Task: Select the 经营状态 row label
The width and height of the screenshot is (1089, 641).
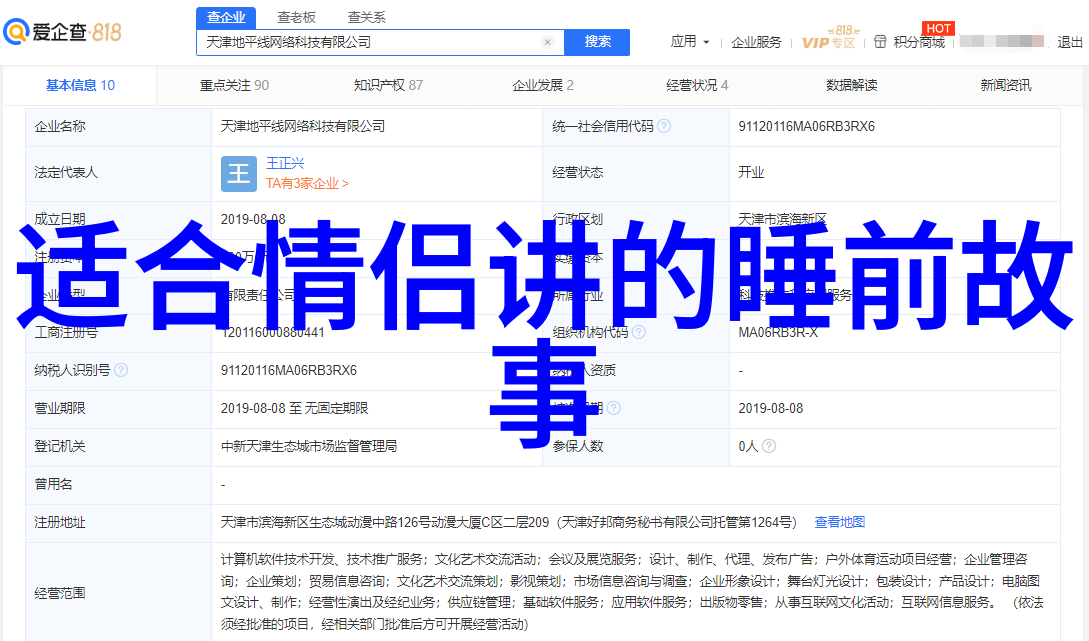Action: (578, 172)
